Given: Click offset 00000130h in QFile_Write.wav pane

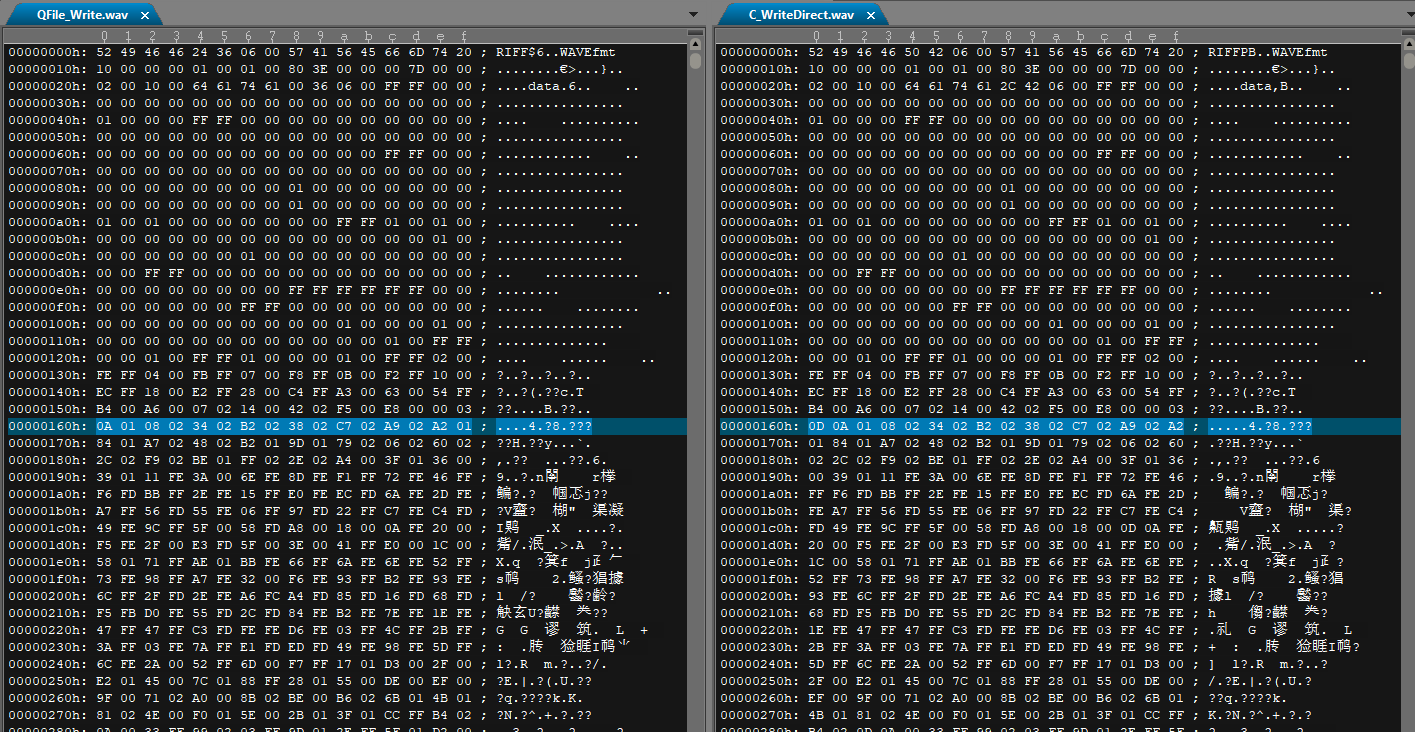Looking at the screenshot, I should click(48, 376).
